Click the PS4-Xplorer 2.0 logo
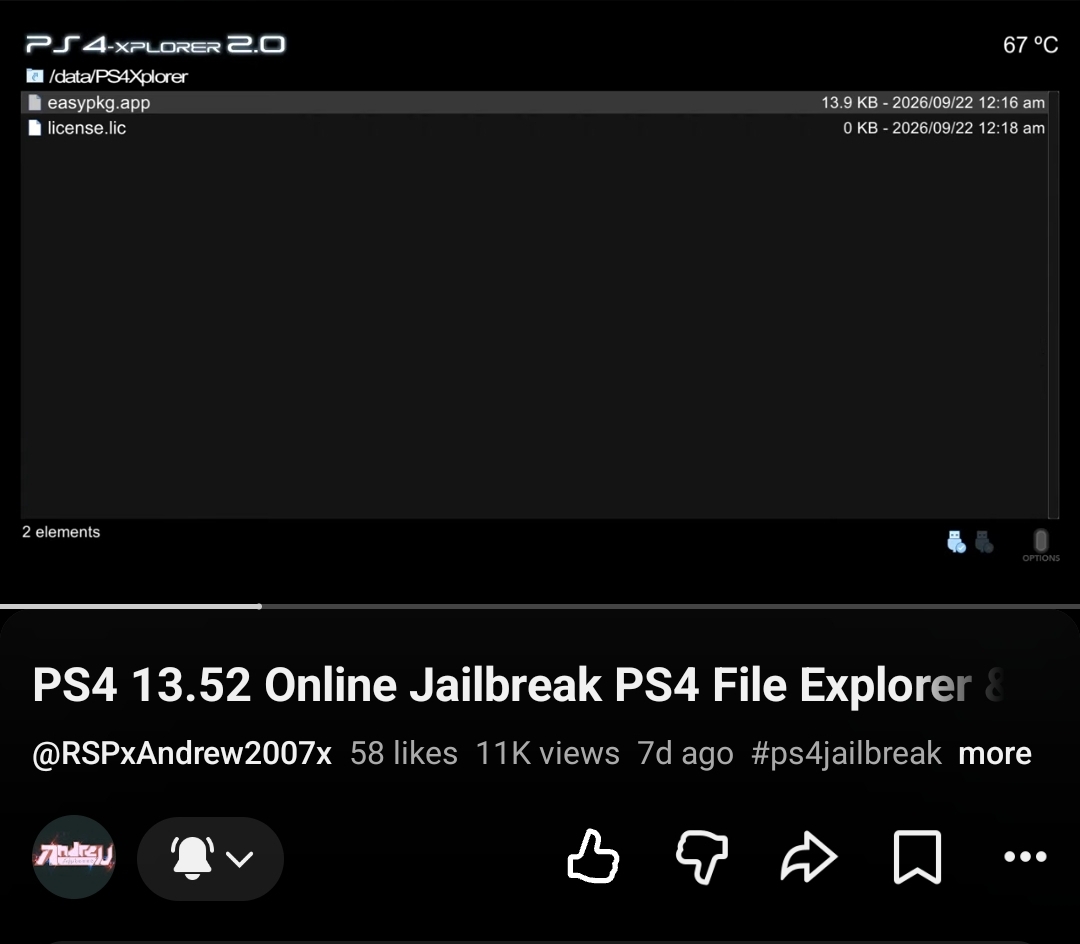Screen dimensions: 1080x944 pyautogui.click(x=156, y=45)
